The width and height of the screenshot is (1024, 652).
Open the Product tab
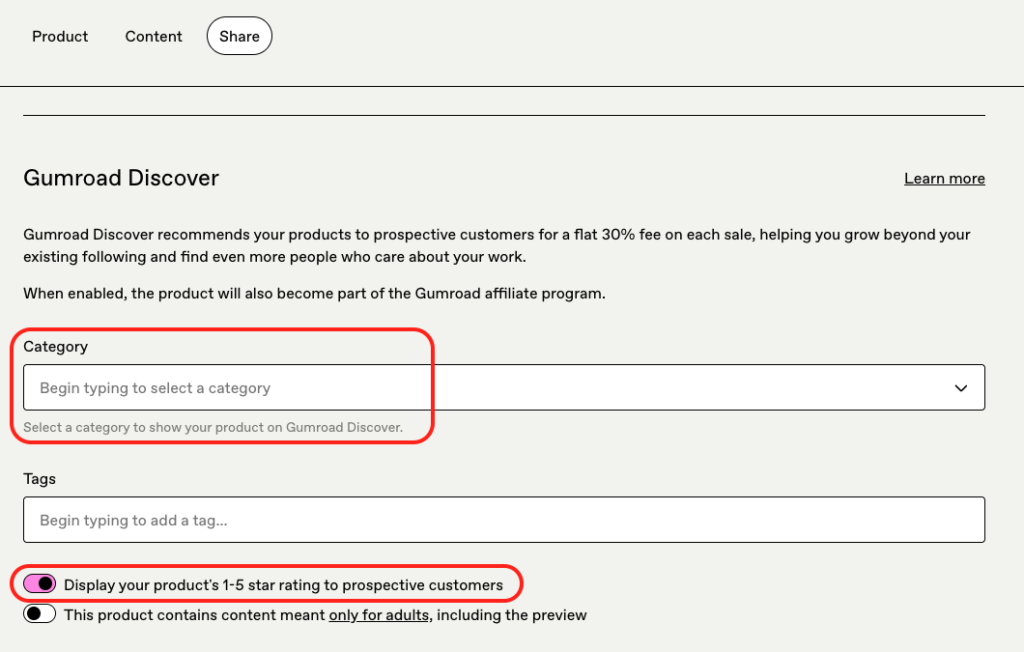[x=59, y=36]
